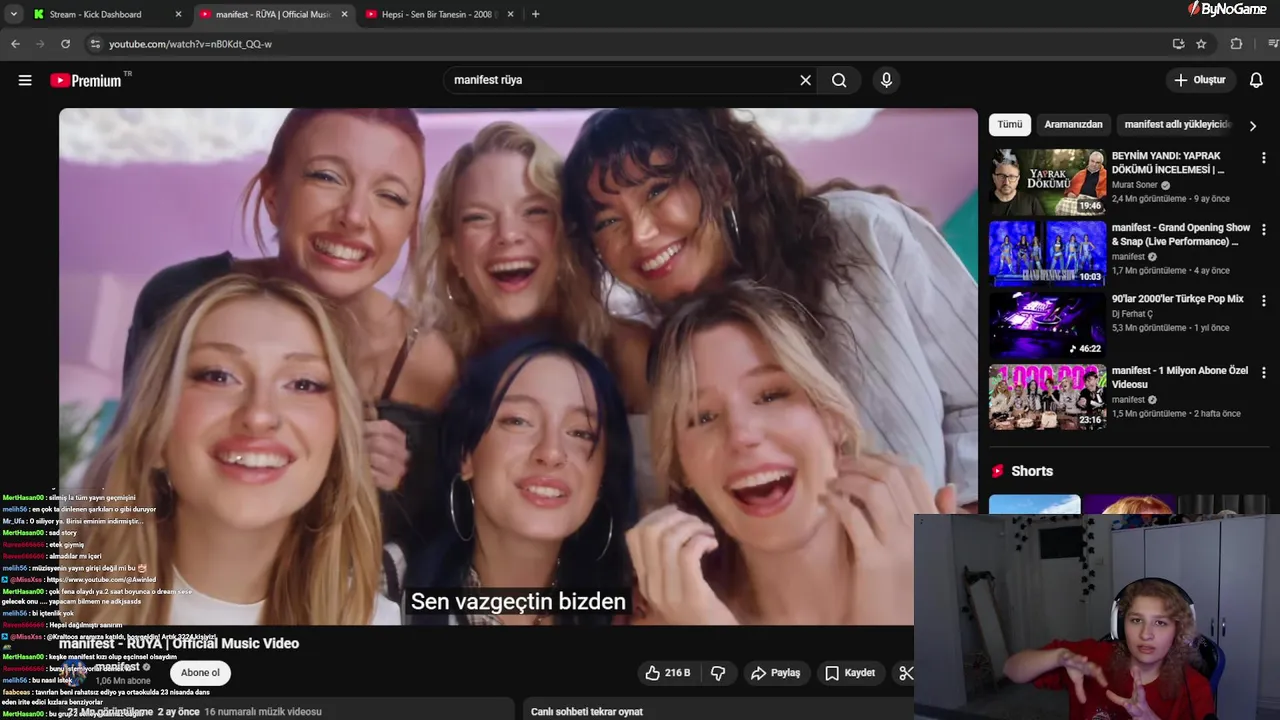The height and width of the screenshot is (720, 1280).
Task: Click the Oluştur create button
Action: point(1200,80)
